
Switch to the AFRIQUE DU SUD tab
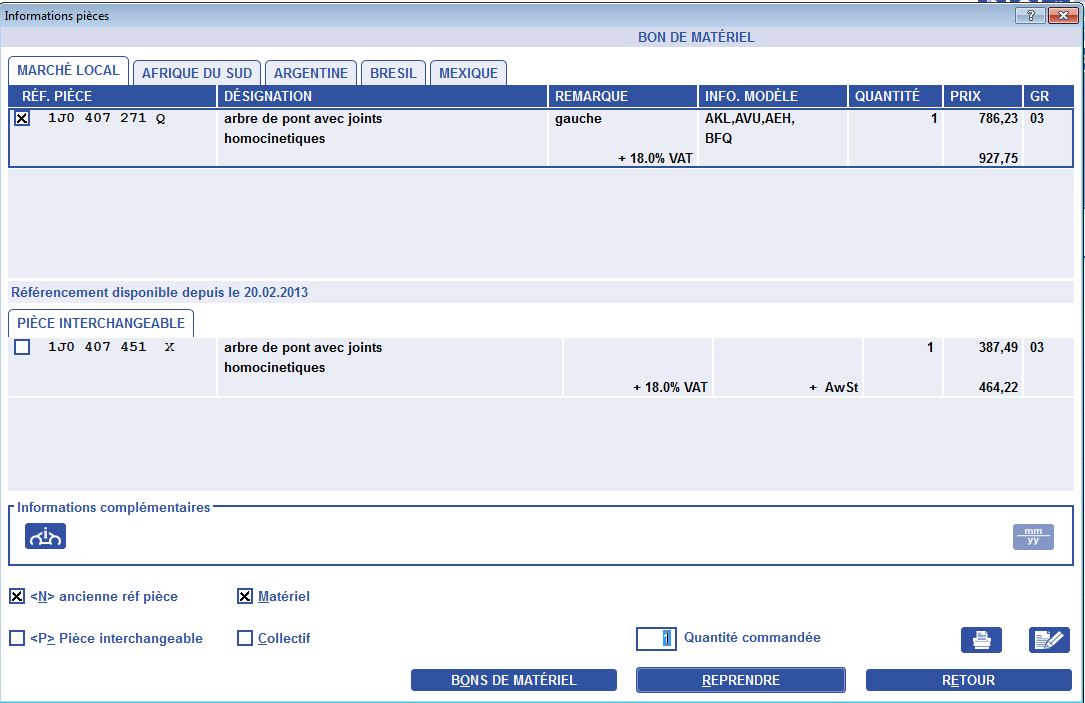[x=198, y=73]
